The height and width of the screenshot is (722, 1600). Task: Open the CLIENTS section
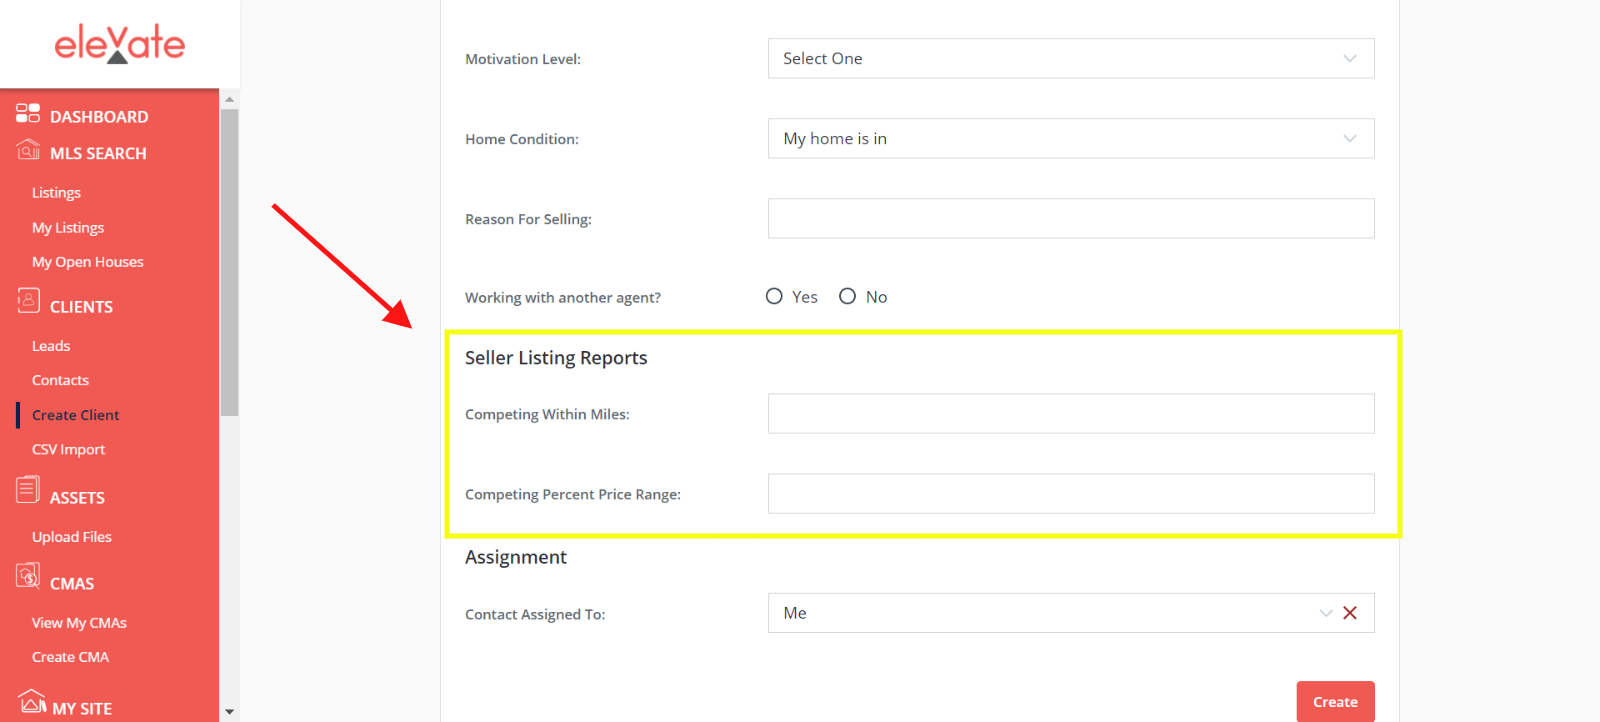(81, 307)
